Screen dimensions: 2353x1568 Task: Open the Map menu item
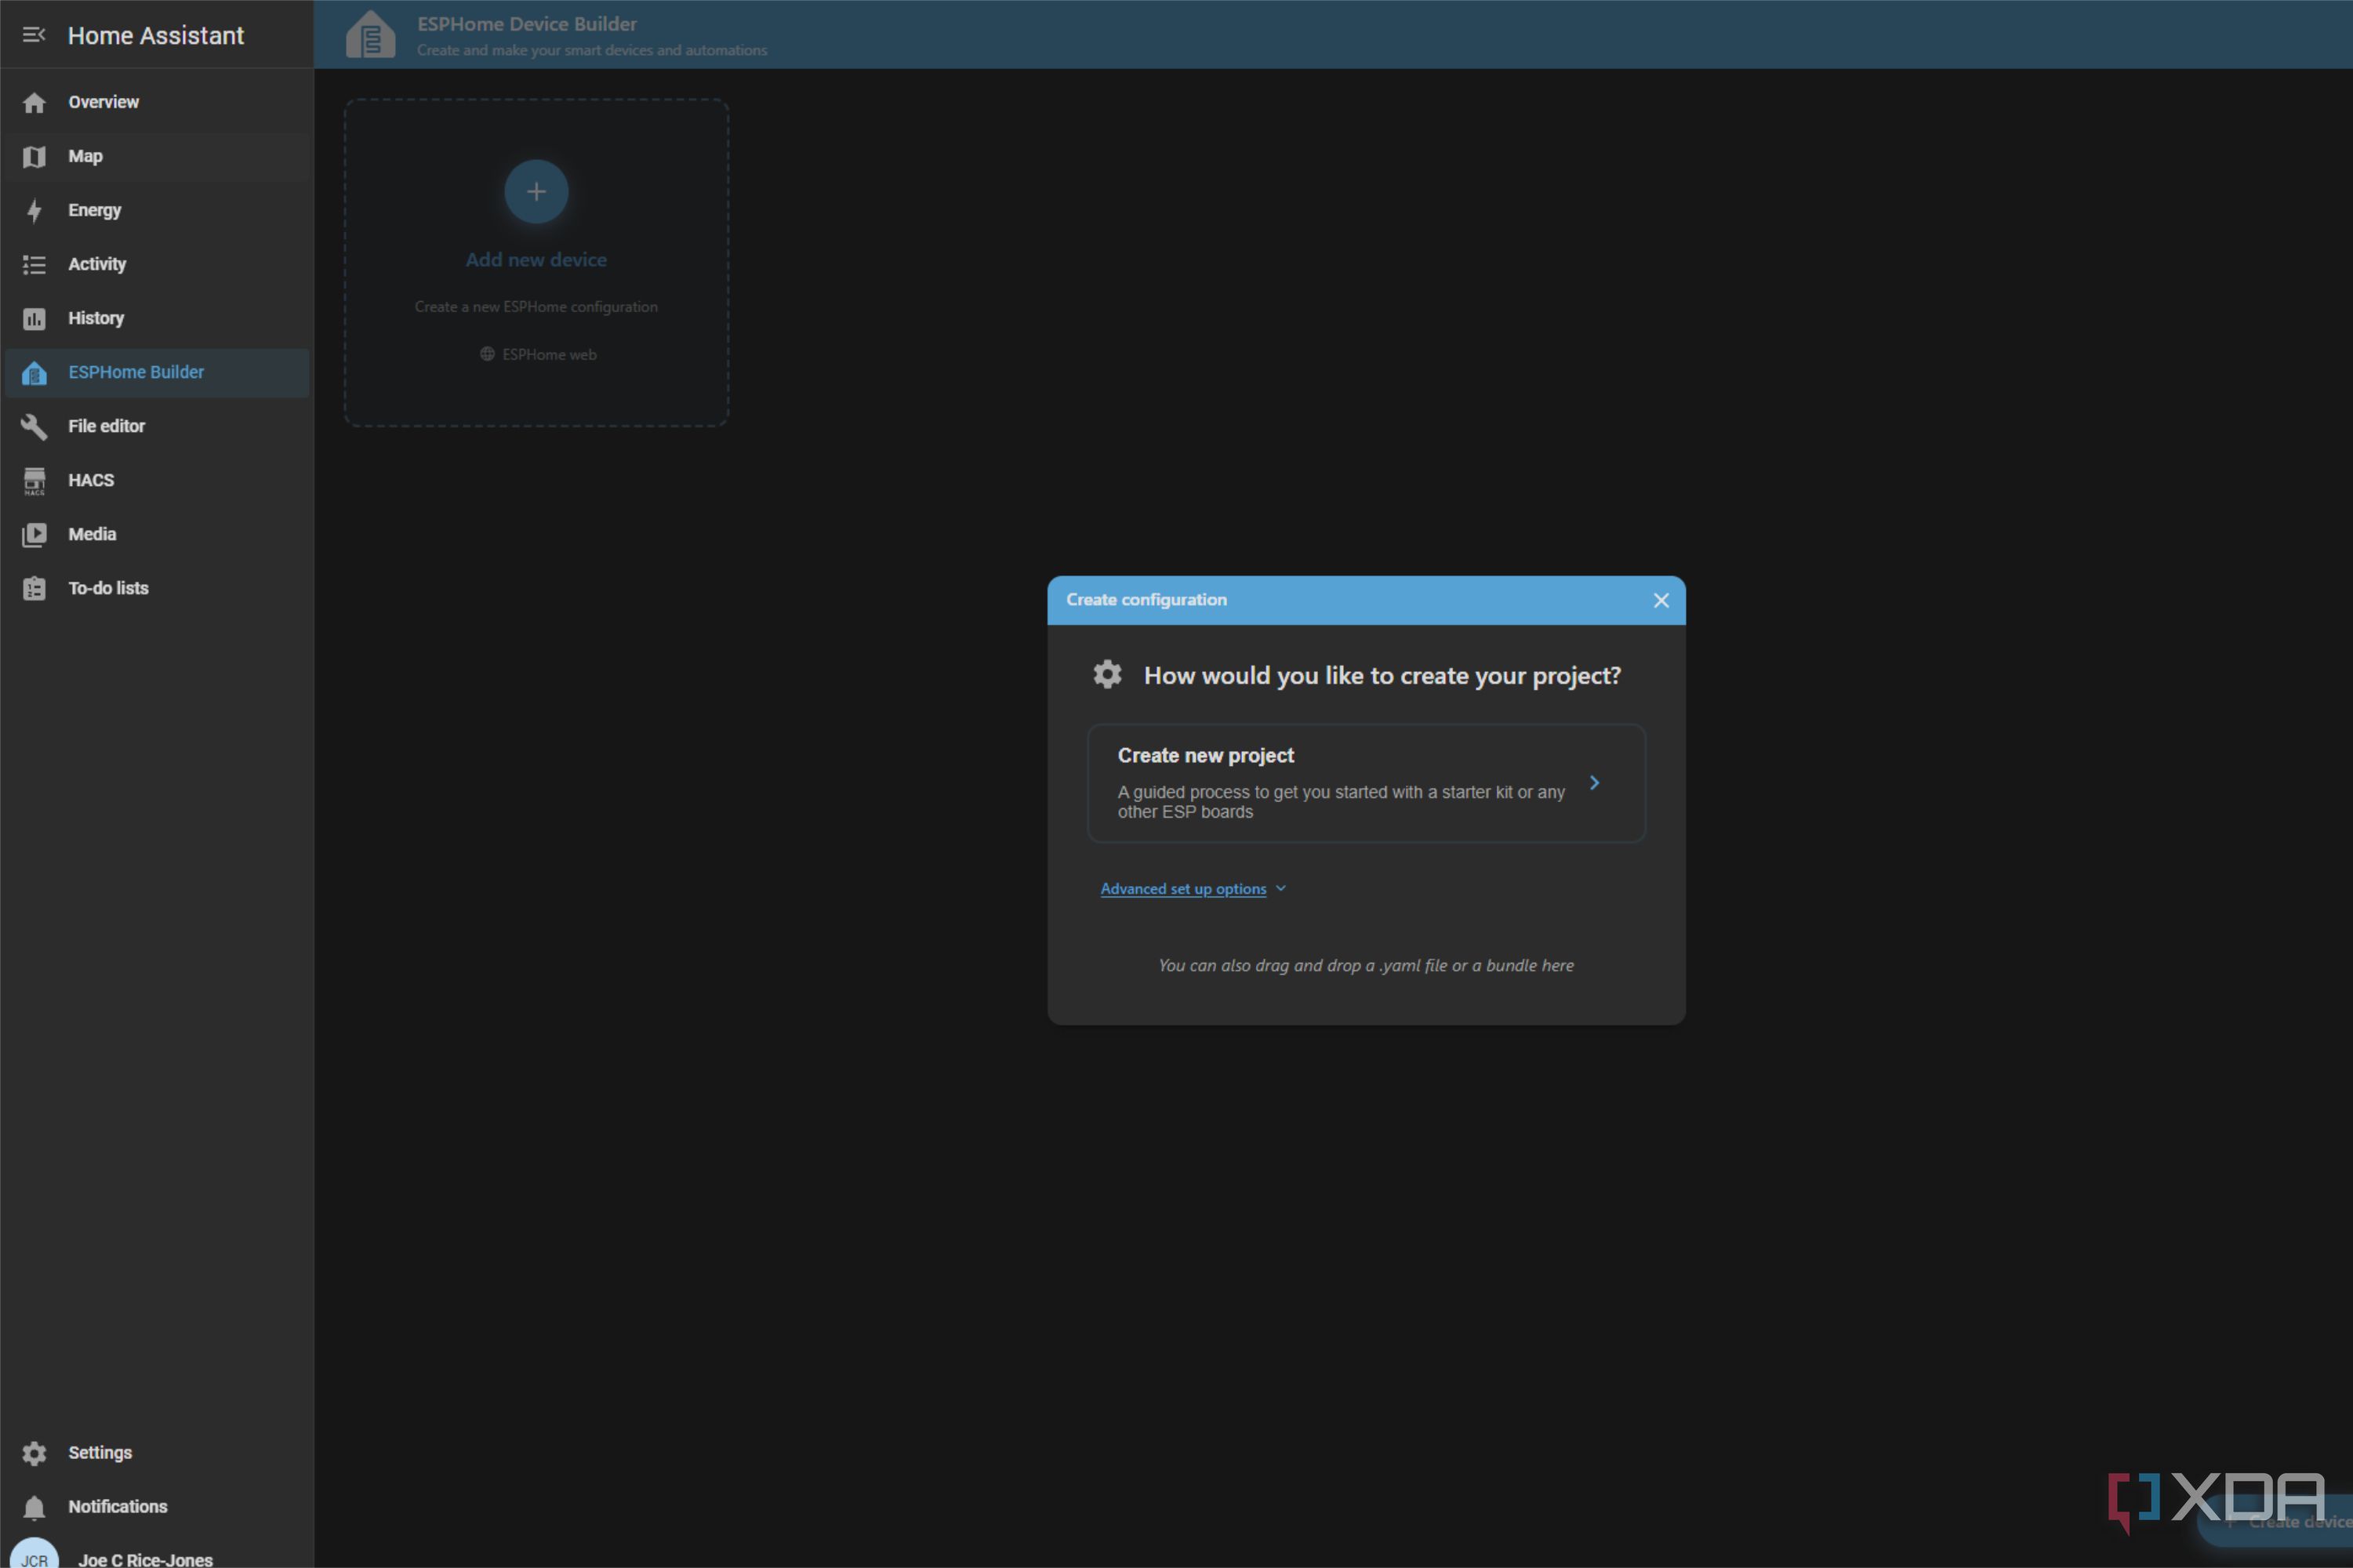pos(157,156)
